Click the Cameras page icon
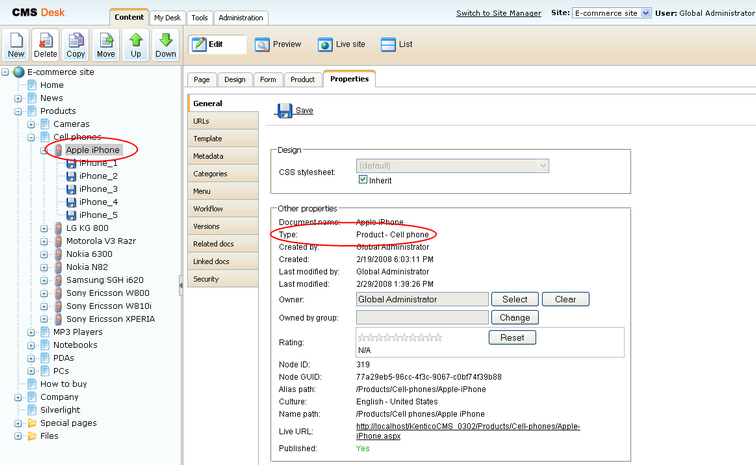756x465 pixels. tap(45, 124)
